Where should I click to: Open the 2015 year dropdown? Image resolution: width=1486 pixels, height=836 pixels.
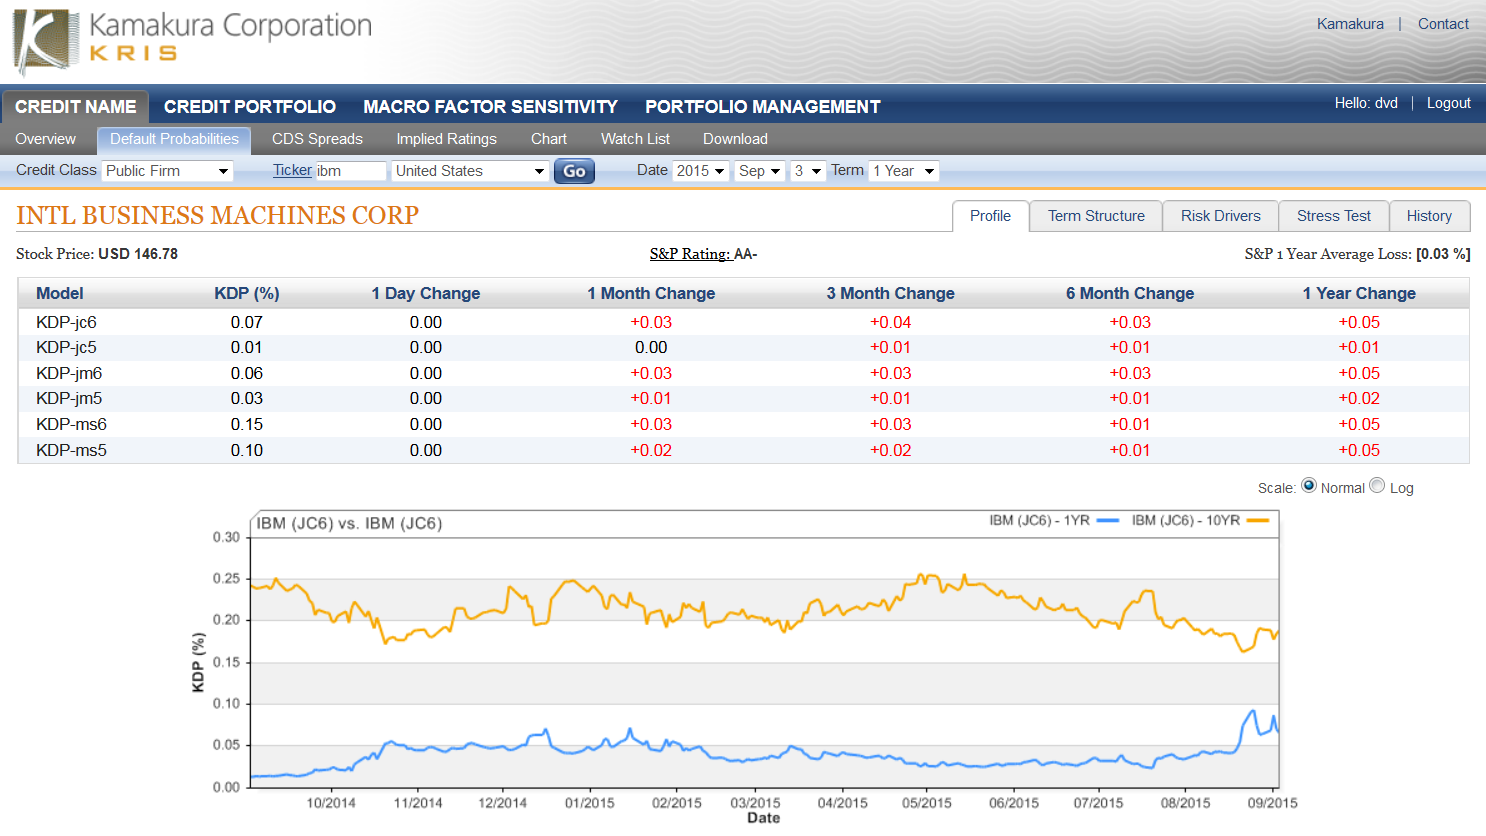point(700,171)
